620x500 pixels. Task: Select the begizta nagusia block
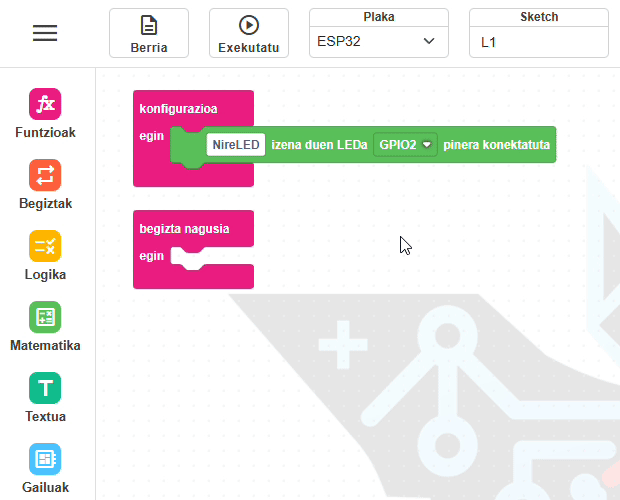pos(184,229)
